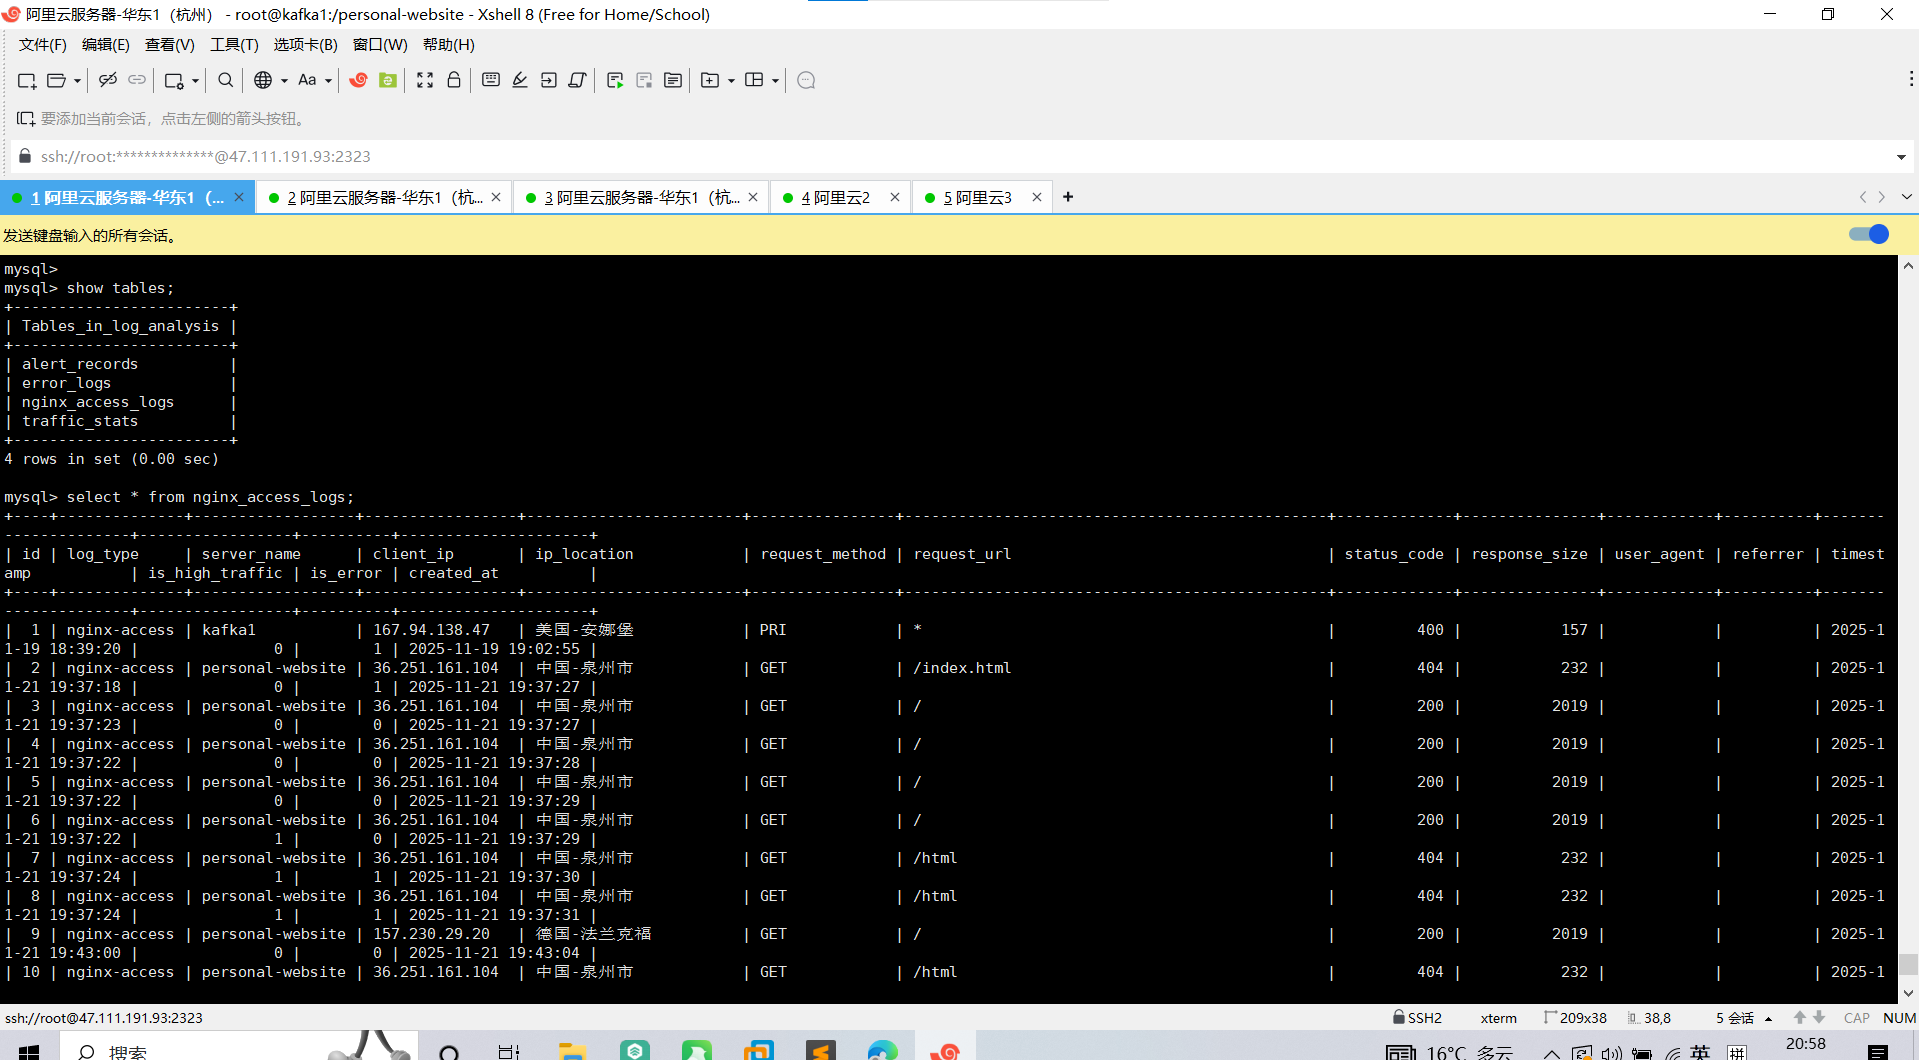
Task: Add a new session tab with plus
Action: (1068, 197)
